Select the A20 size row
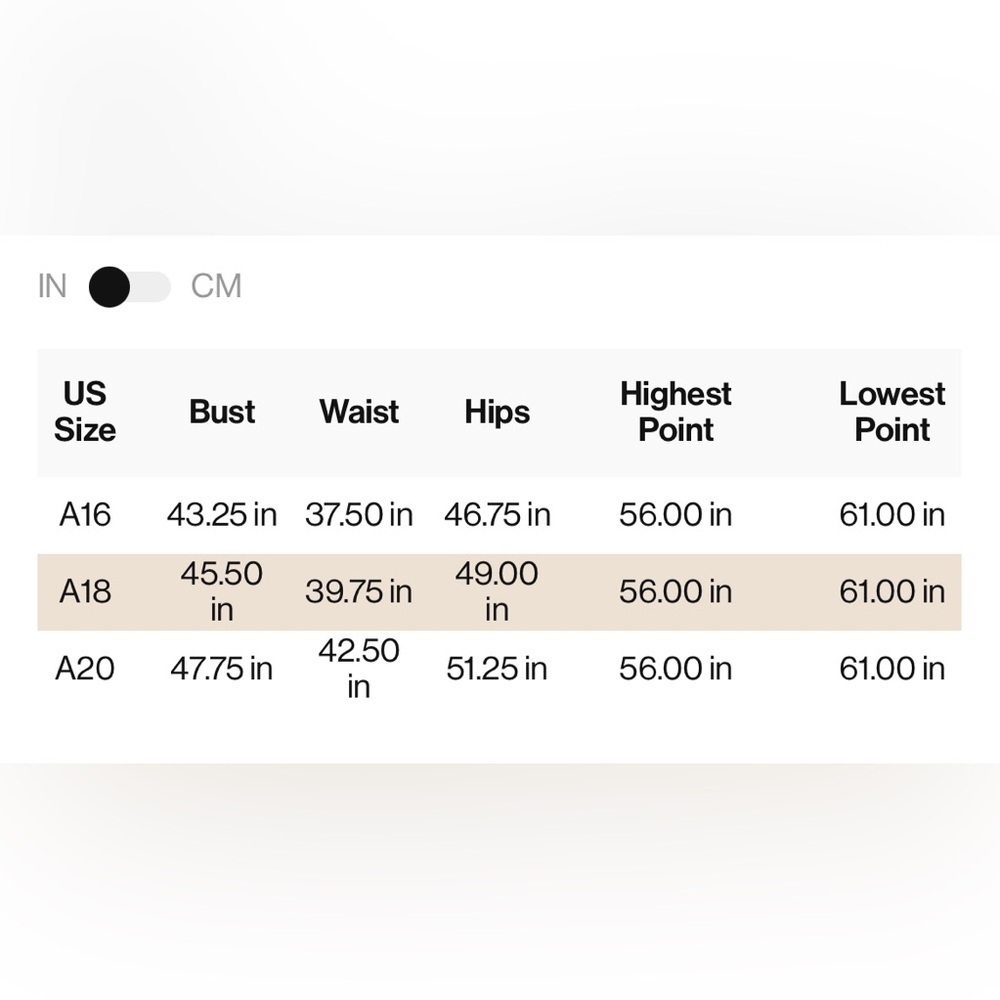Screen dimensions: 1000x1000 499,668
